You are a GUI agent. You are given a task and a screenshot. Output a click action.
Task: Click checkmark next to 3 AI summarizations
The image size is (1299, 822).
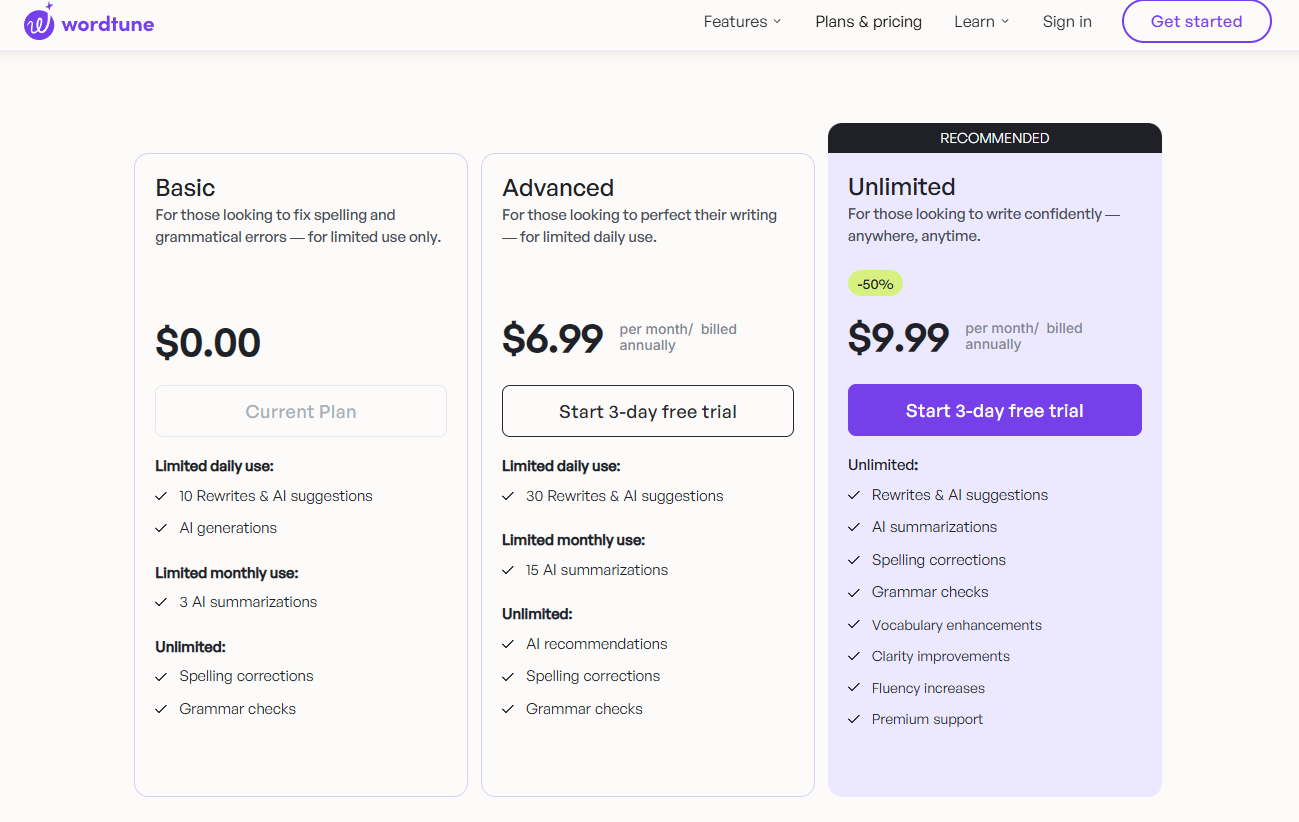161,602
